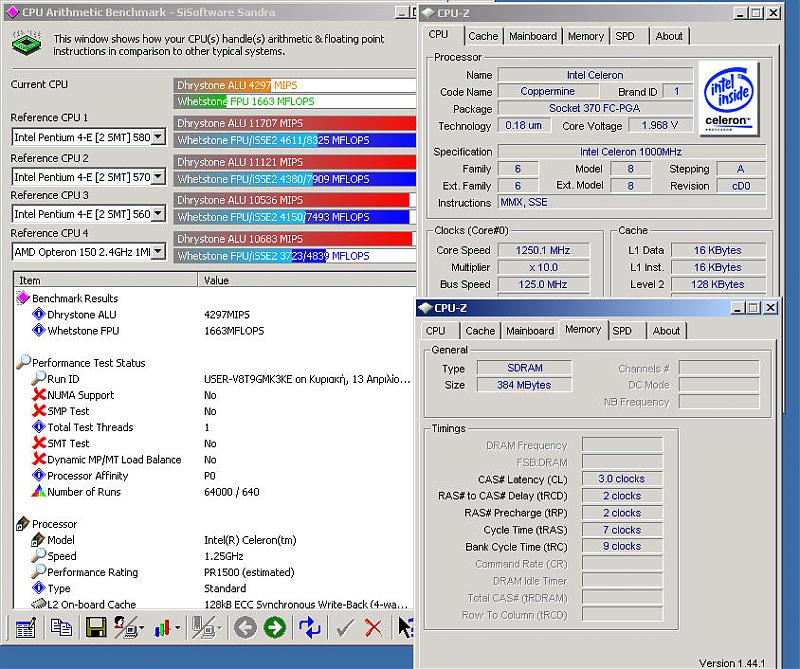Click the red X icon beside NUMA Support
800x669 pixels.
coord(39,394)
